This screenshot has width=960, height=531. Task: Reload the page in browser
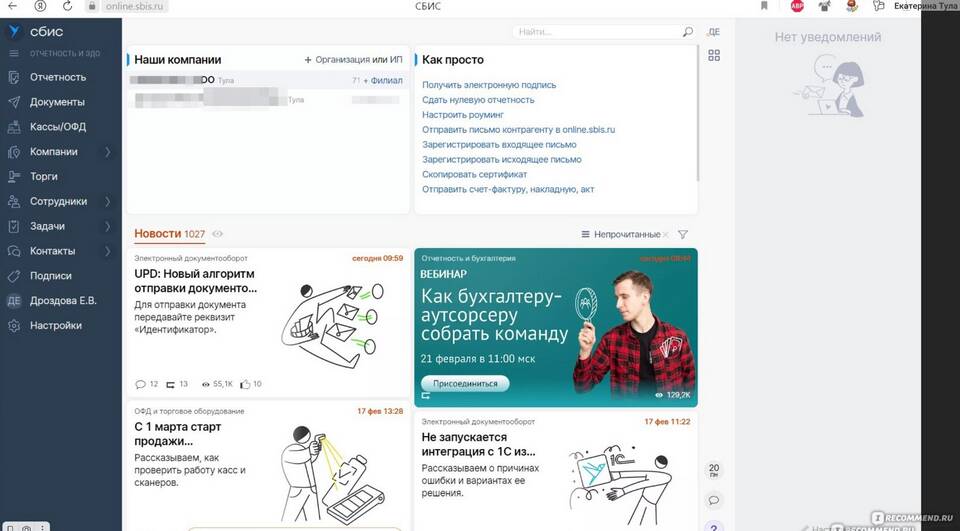(x=67, y=6)
